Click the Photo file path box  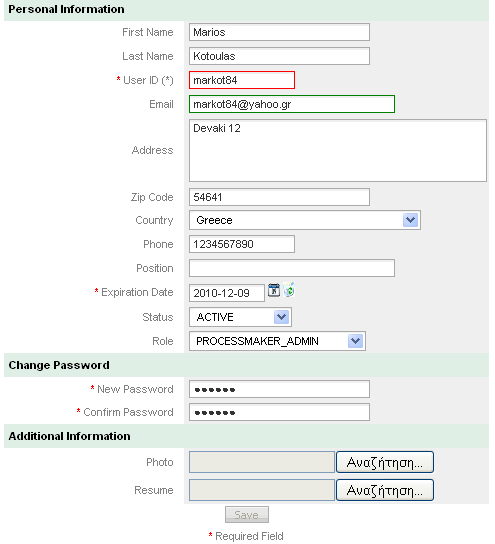(x=262, y=462)
